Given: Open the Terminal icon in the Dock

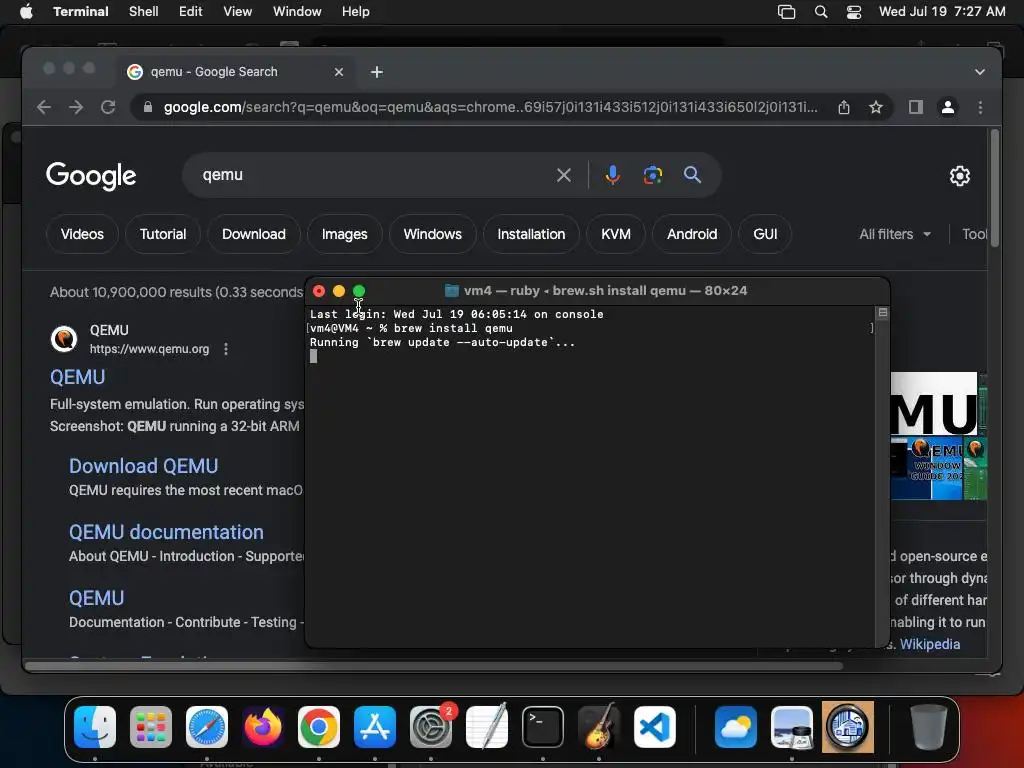Looking at the screenshot, I should pos(543,727).
